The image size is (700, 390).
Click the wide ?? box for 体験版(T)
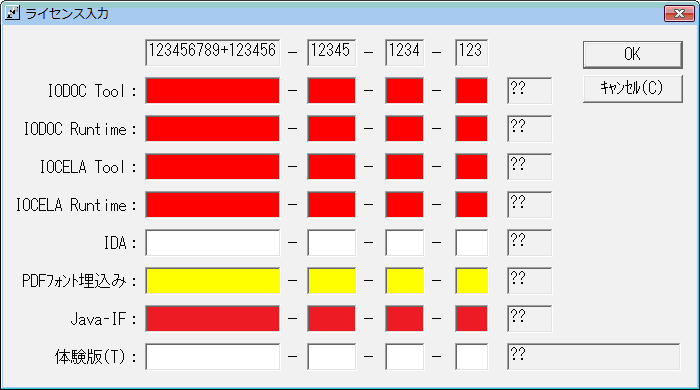click(593, 357)
